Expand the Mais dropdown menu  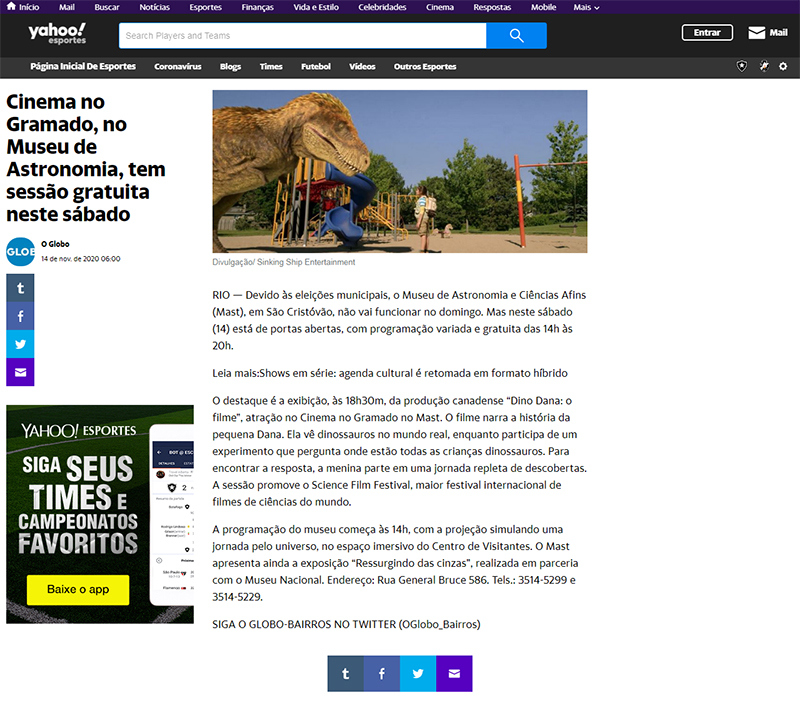tap(586, 7)
